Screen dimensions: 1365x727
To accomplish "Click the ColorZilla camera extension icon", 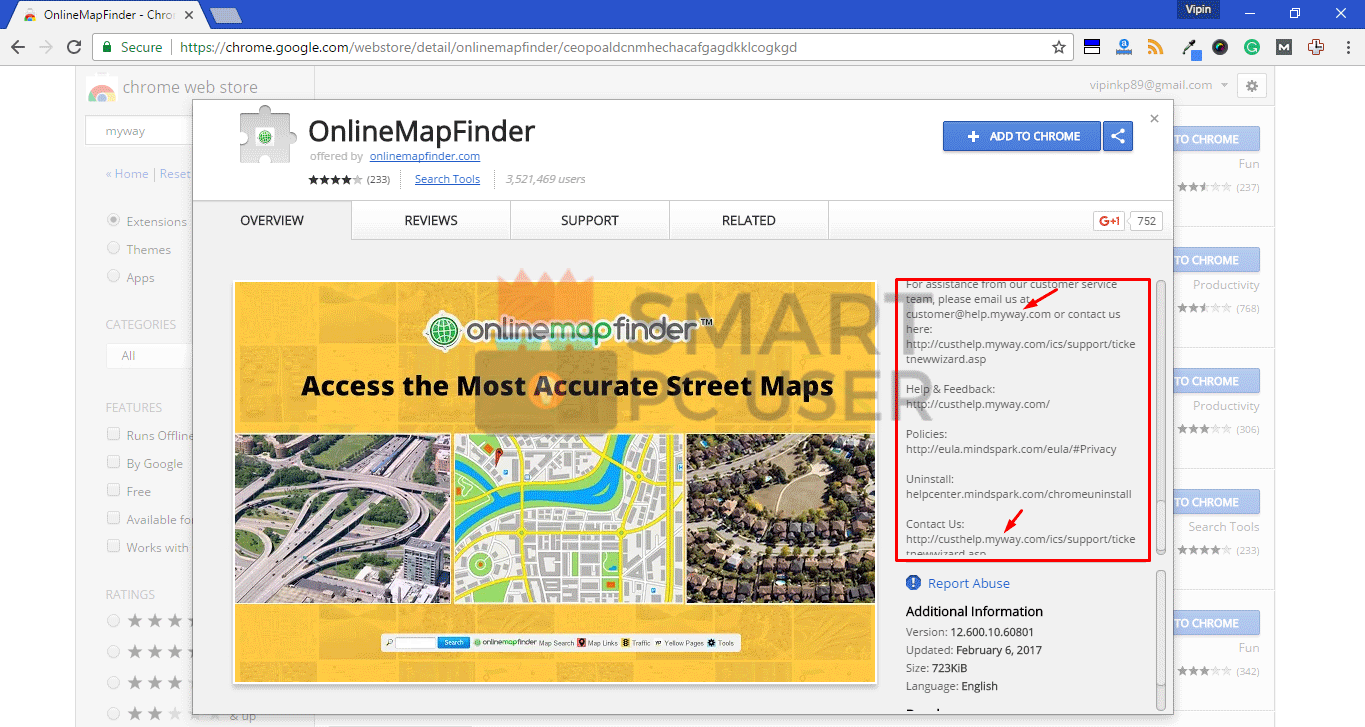I will (x=1220, y=47).
